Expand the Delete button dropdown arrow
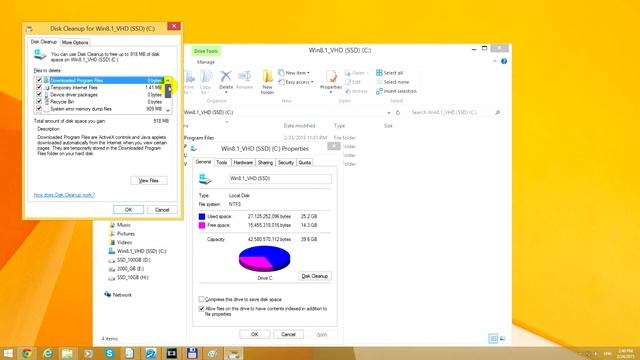640x360 pixels. click(226, 92)
